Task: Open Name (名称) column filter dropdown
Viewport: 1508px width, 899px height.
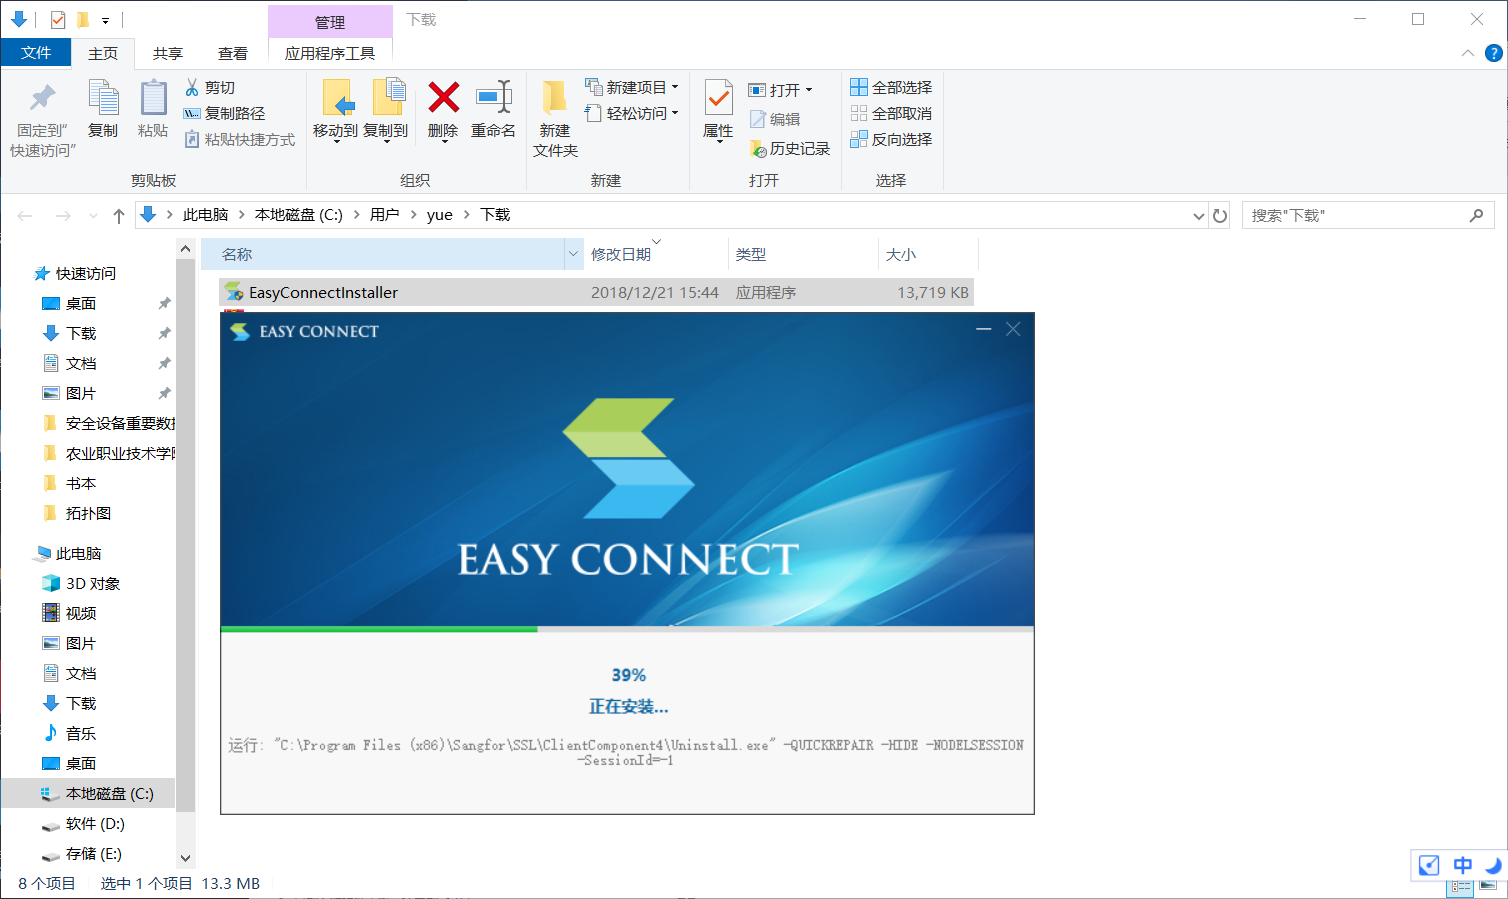Action: pyautogui.click(x=573, y=254)
